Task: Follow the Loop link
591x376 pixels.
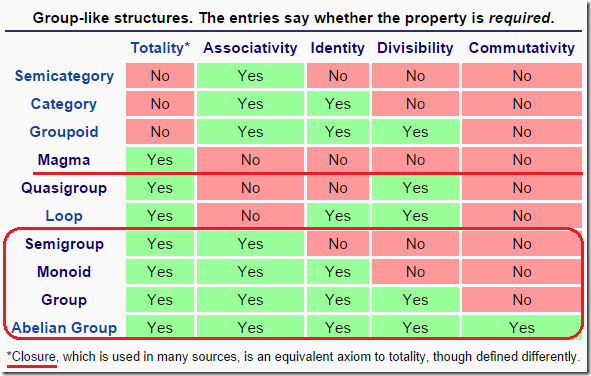Action: pos(64,216)
